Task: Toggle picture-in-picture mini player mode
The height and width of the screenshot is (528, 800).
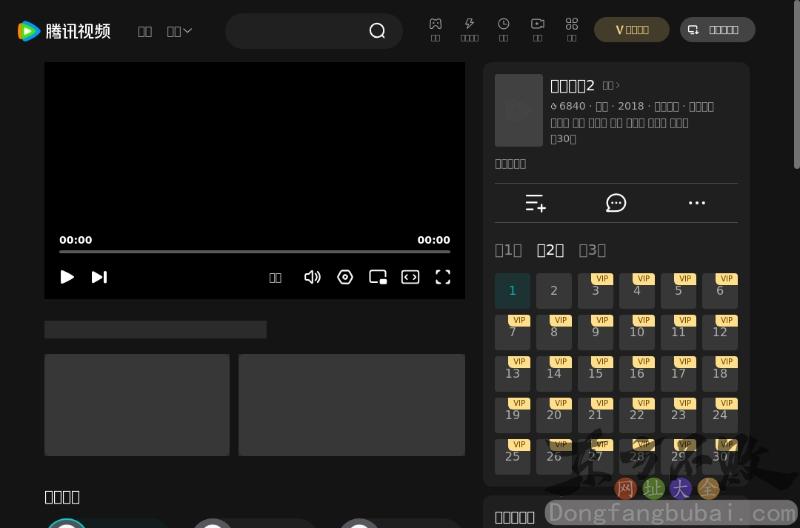Action: point(378,277)
